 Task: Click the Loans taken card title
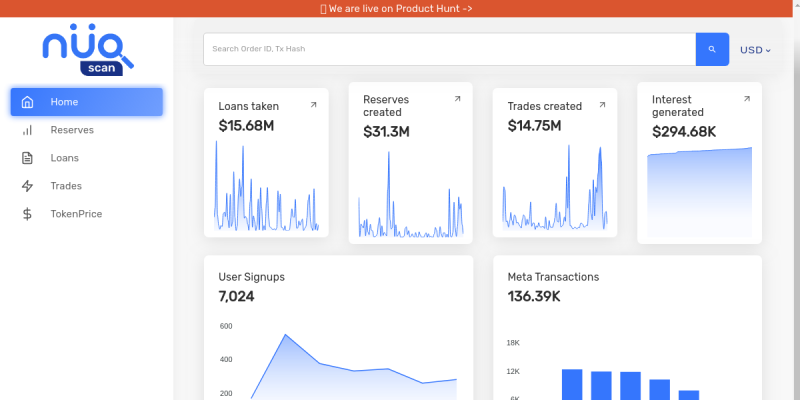click(248, 107)
